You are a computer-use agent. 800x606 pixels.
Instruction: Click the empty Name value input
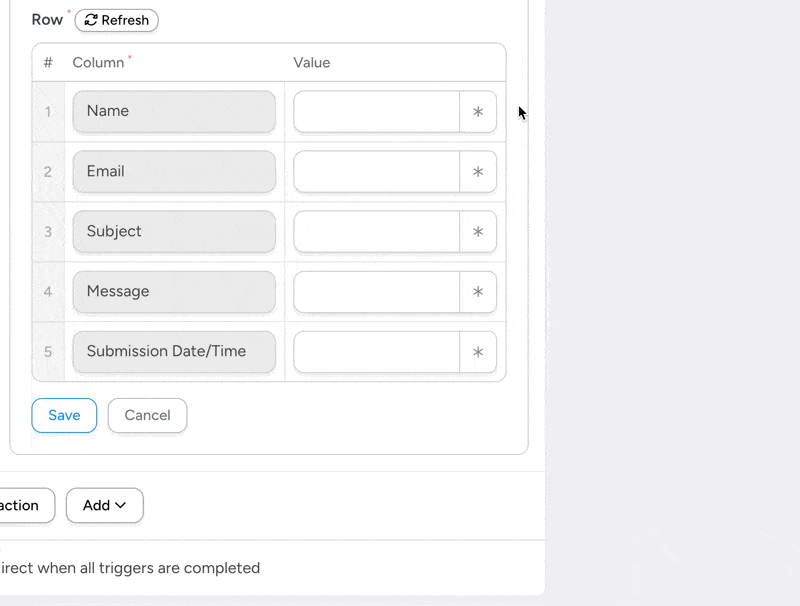point(378,111)
